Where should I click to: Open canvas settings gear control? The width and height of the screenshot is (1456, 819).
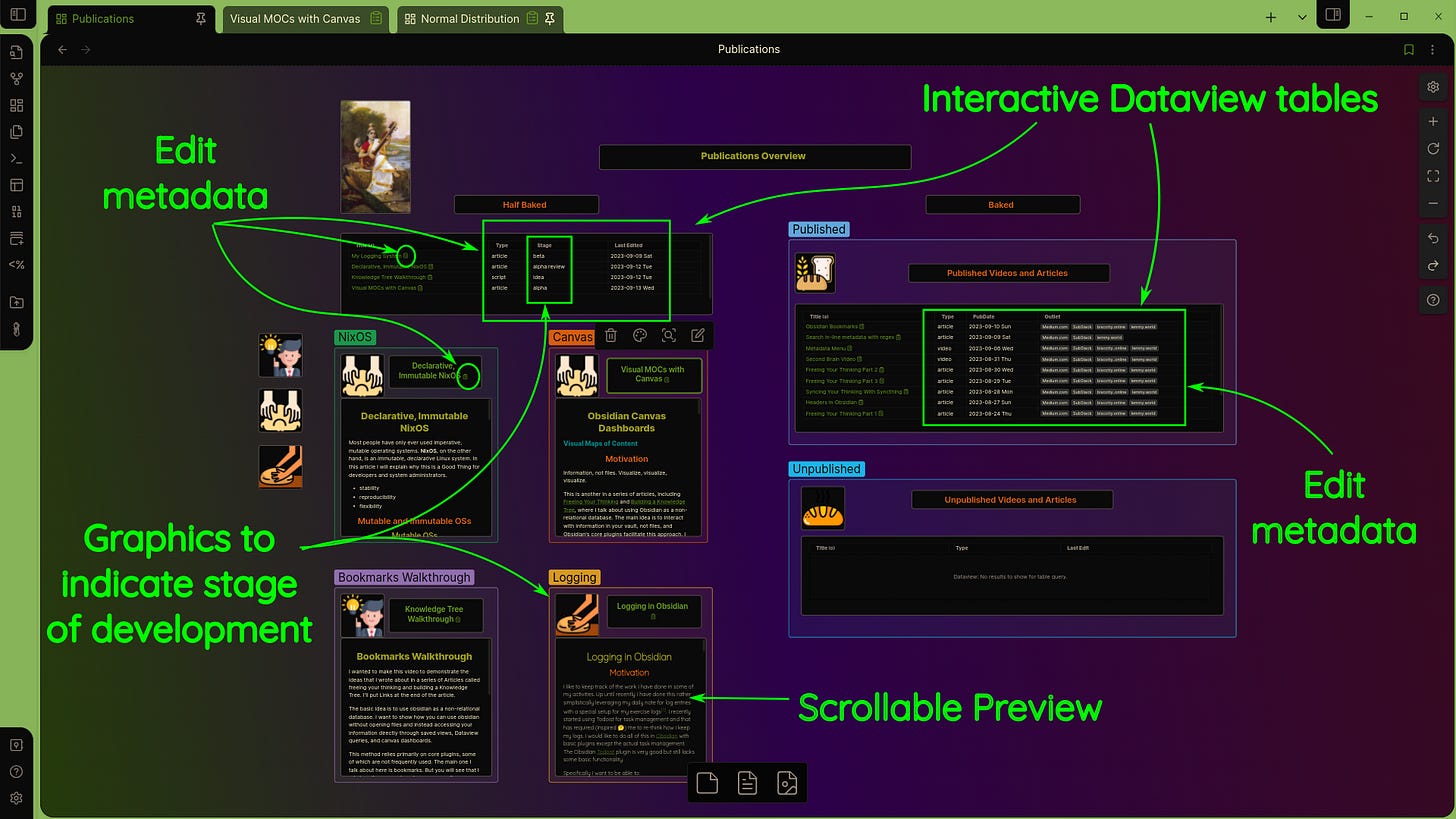click(x=1433, y=87)
